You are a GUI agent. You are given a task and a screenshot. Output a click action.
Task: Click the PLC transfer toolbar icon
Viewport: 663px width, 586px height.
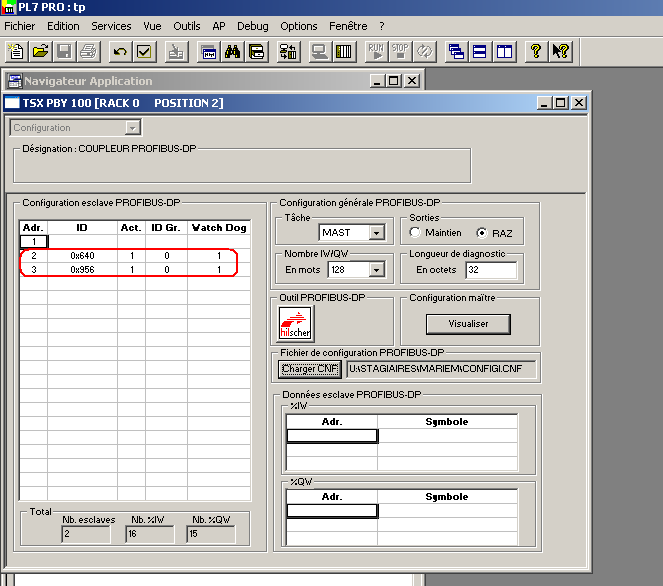coord(288,52)
